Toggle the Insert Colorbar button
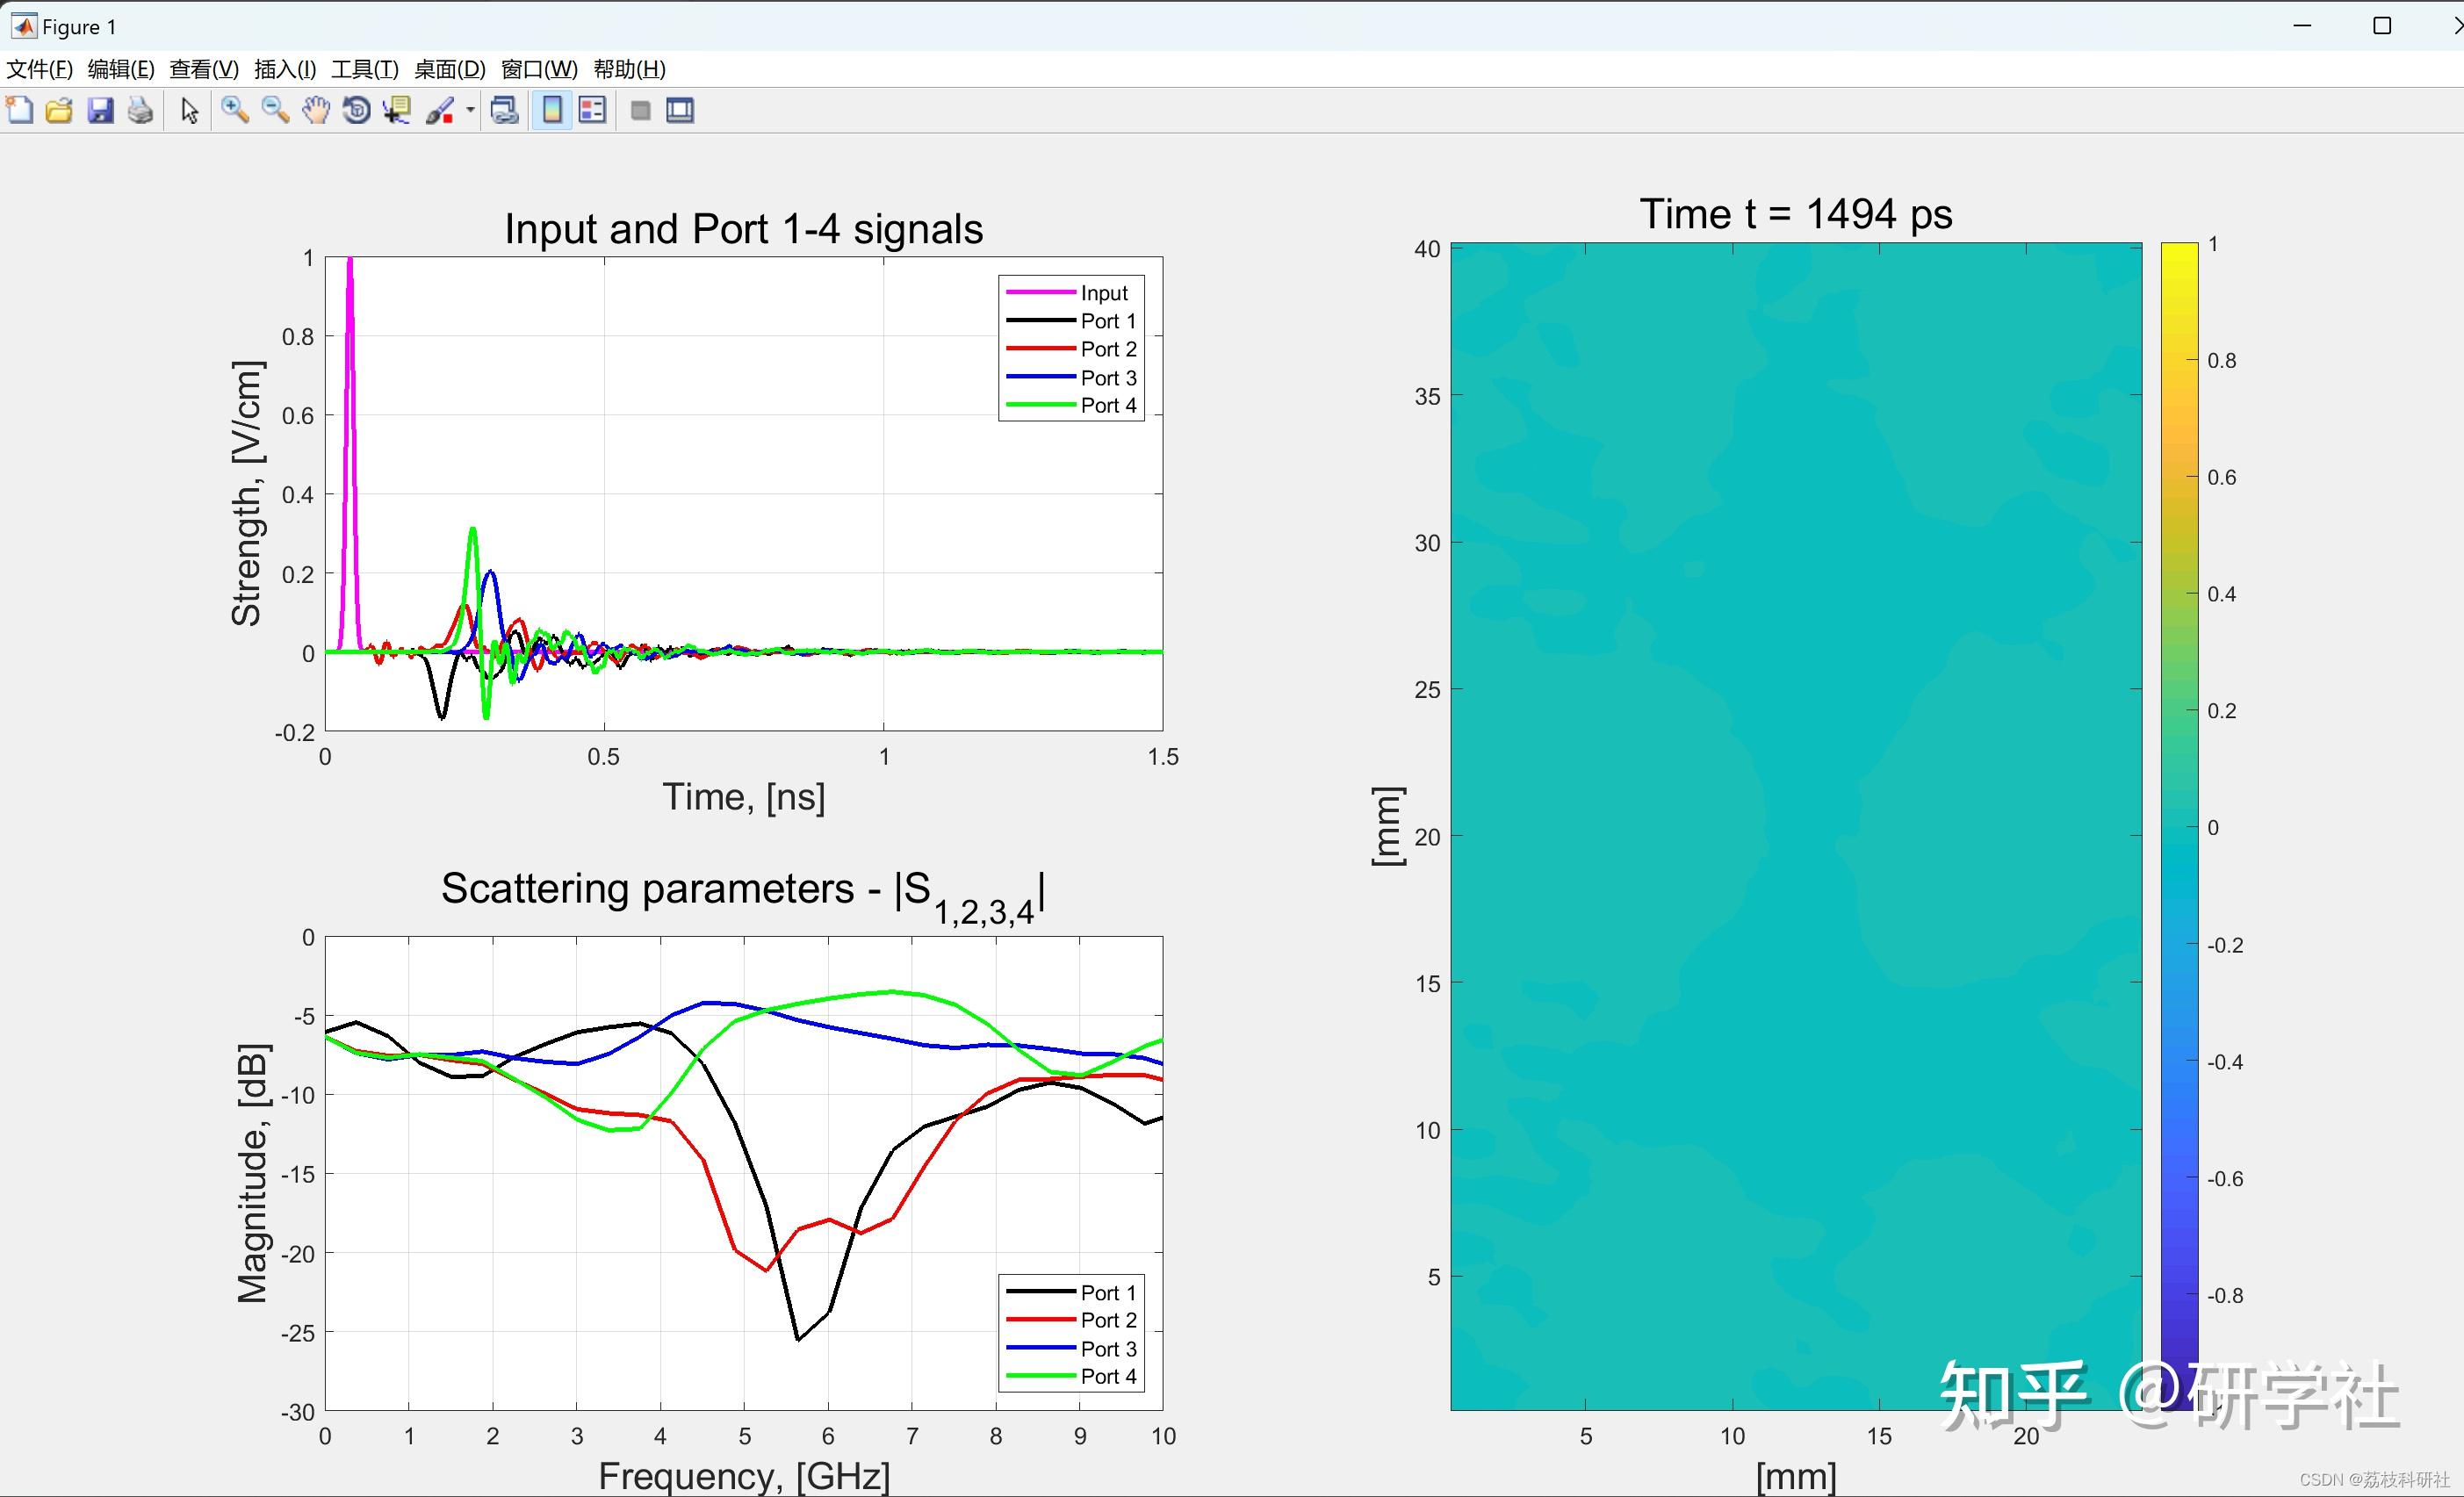 click(x=552, y=110)
